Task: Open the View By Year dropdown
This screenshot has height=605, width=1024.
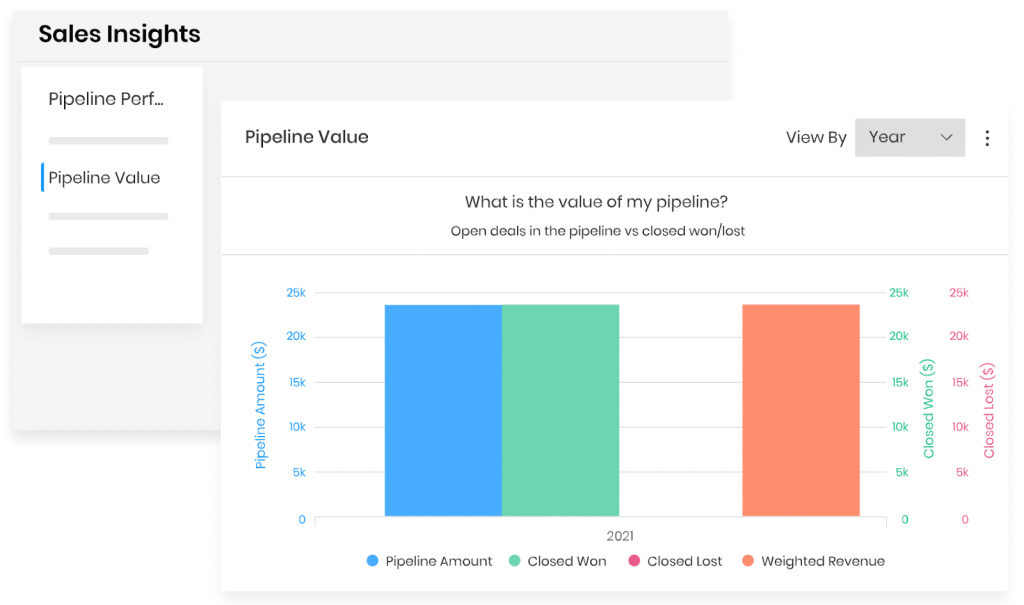Action: pyautogui.click(x=908, y=137)
